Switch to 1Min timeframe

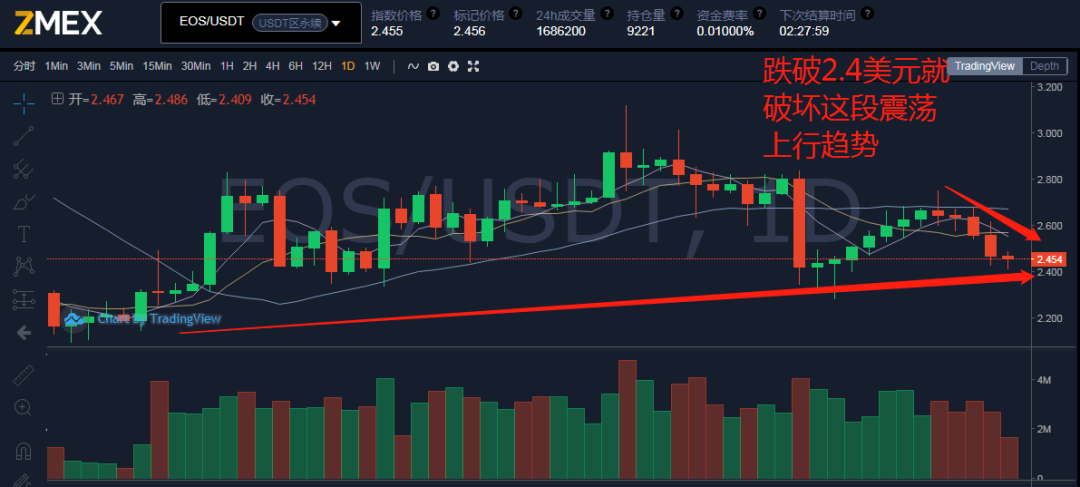pos(56,66)
